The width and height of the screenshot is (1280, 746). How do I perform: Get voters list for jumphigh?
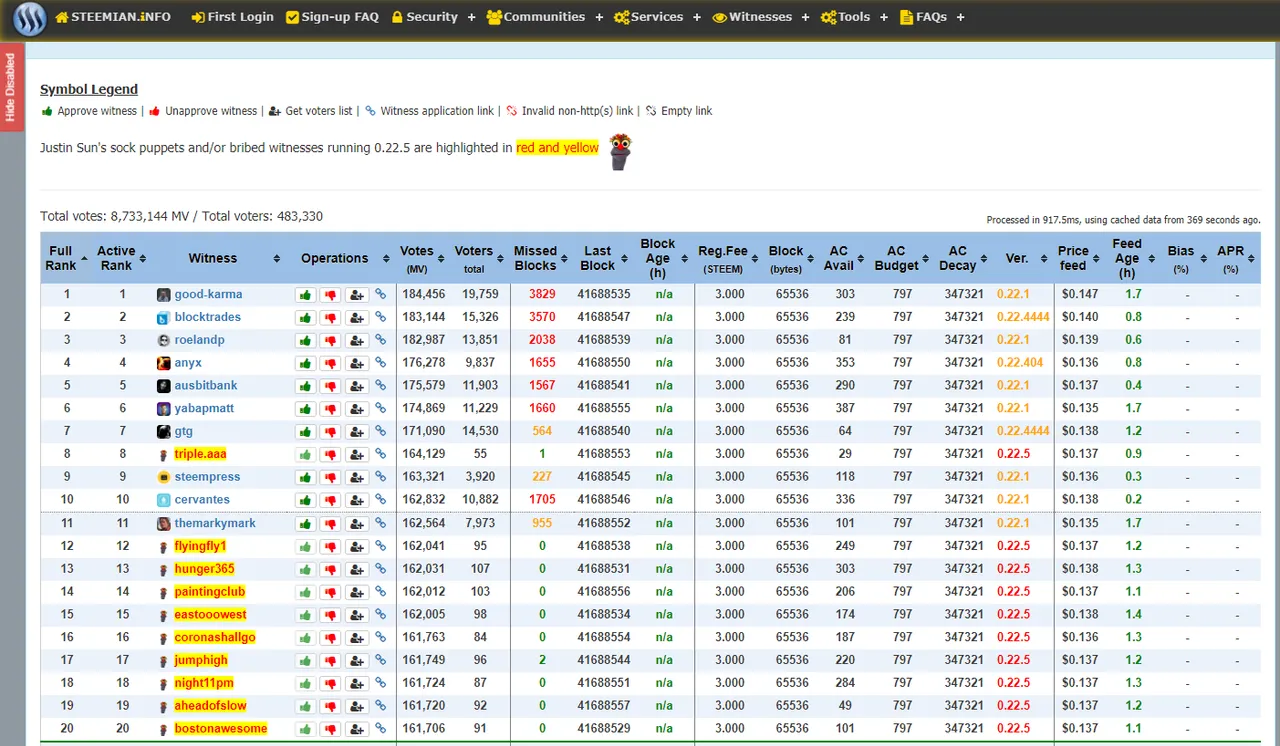click(357, 661)
